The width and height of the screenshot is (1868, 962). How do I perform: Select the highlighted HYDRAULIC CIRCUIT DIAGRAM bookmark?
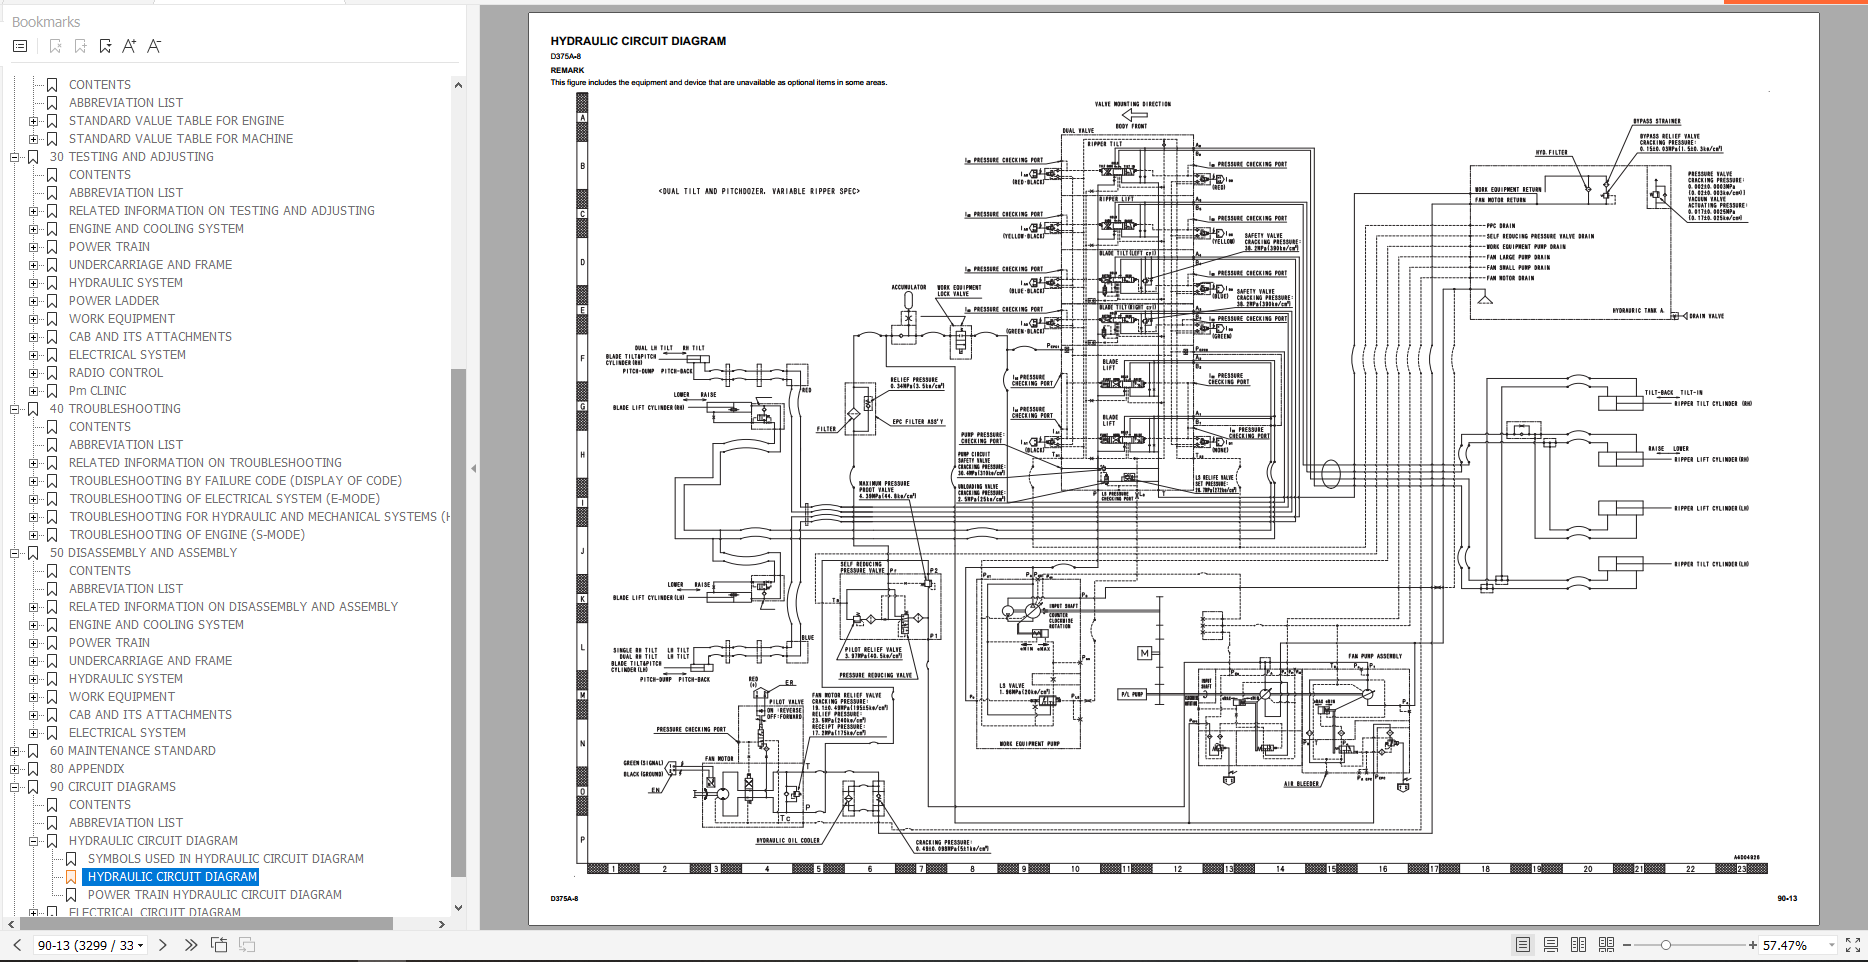172,877
